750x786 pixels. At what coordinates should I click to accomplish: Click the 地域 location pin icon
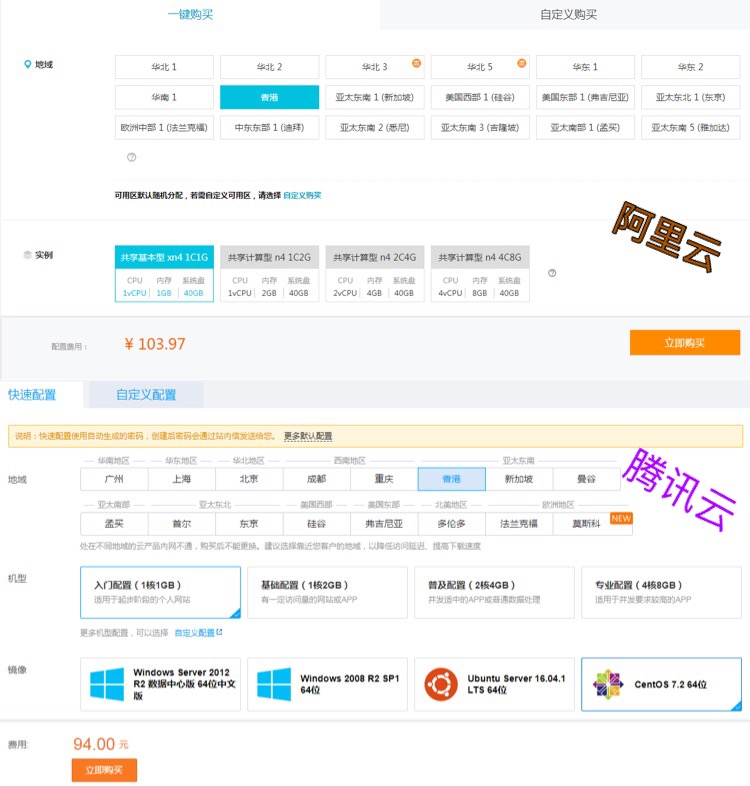[28, 64]
